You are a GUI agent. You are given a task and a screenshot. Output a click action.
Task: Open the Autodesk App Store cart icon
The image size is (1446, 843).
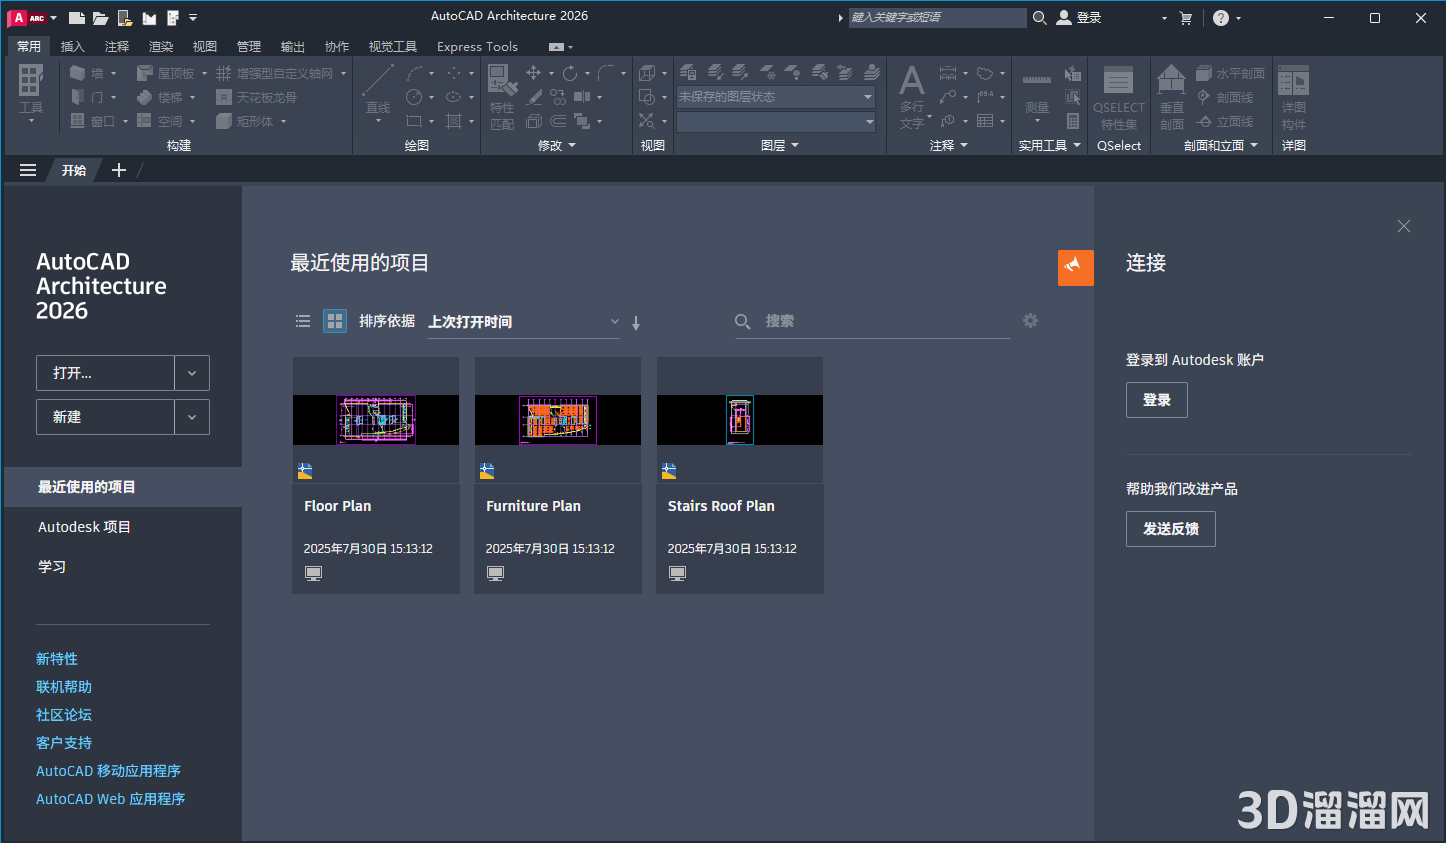(x=1186, y=18)
